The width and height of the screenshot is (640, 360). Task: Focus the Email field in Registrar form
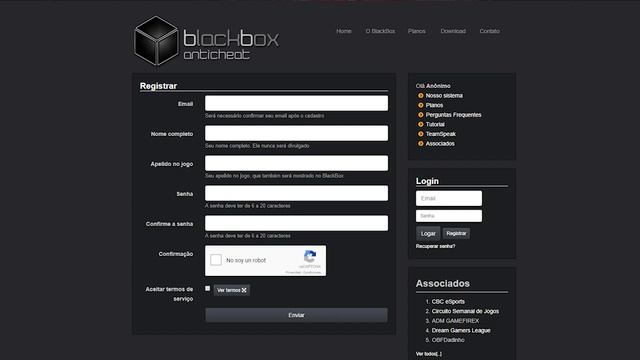296,103
